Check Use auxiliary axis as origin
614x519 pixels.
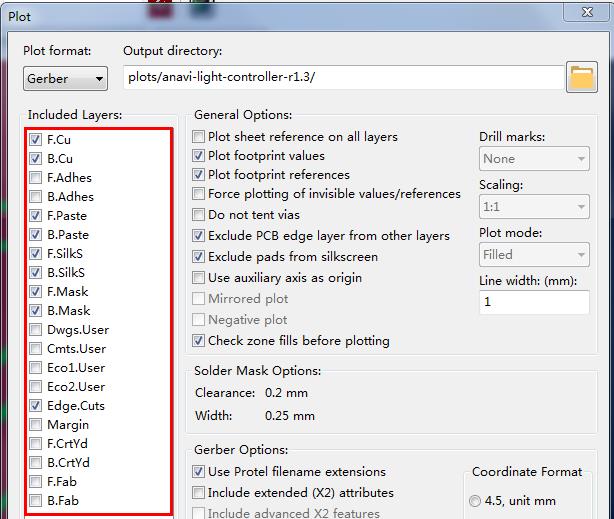click(x=199, y=278)
